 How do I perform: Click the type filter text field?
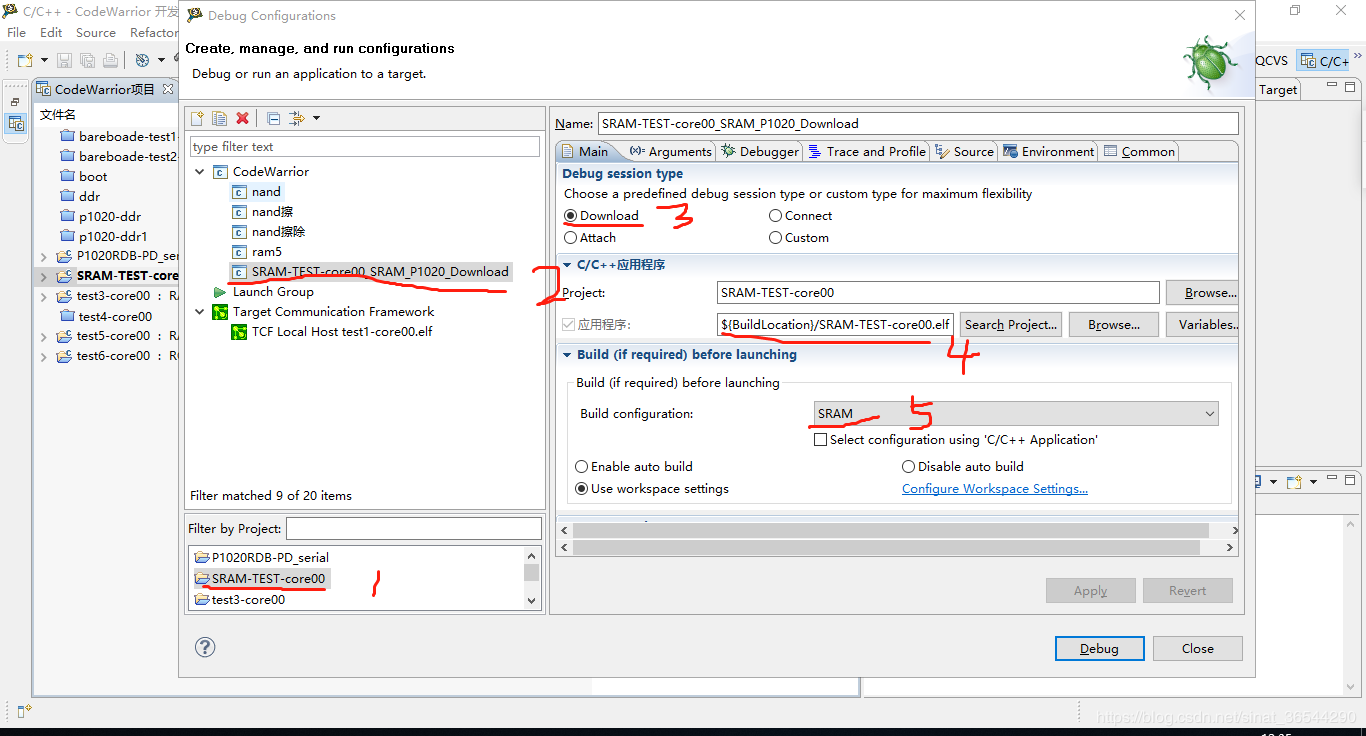364,147
